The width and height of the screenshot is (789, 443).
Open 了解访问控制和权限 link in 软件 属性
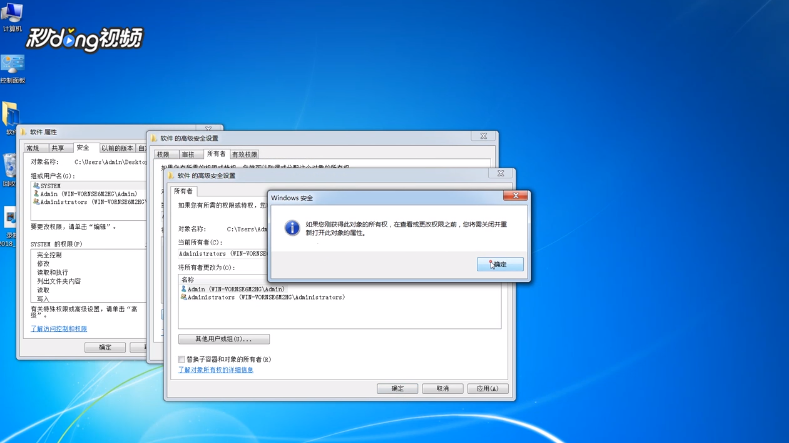(x=59, y=329)
